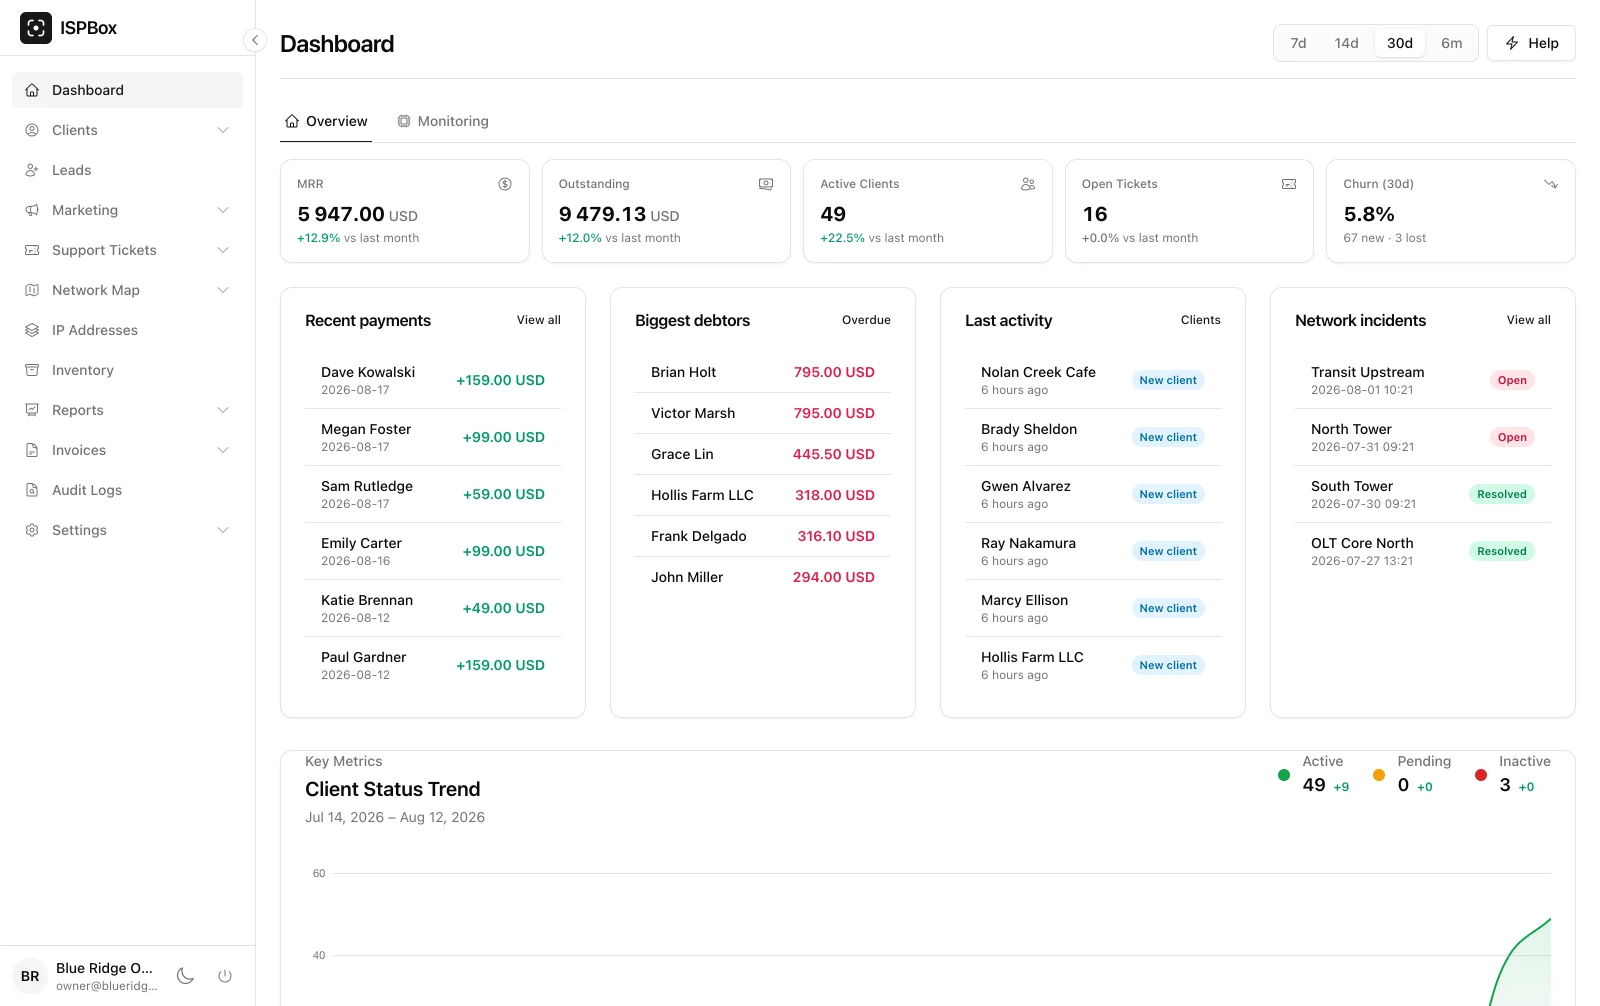This screenshot has height=1006, width=1600.
Task: View all recent payments
Action: point(539,320)
